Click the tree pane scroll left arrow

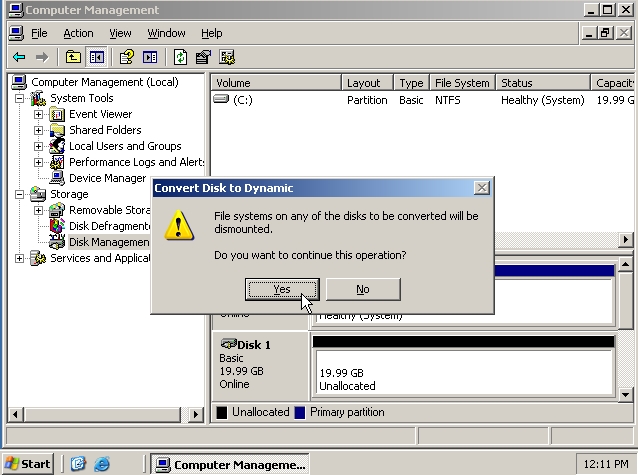click(15, 415)
